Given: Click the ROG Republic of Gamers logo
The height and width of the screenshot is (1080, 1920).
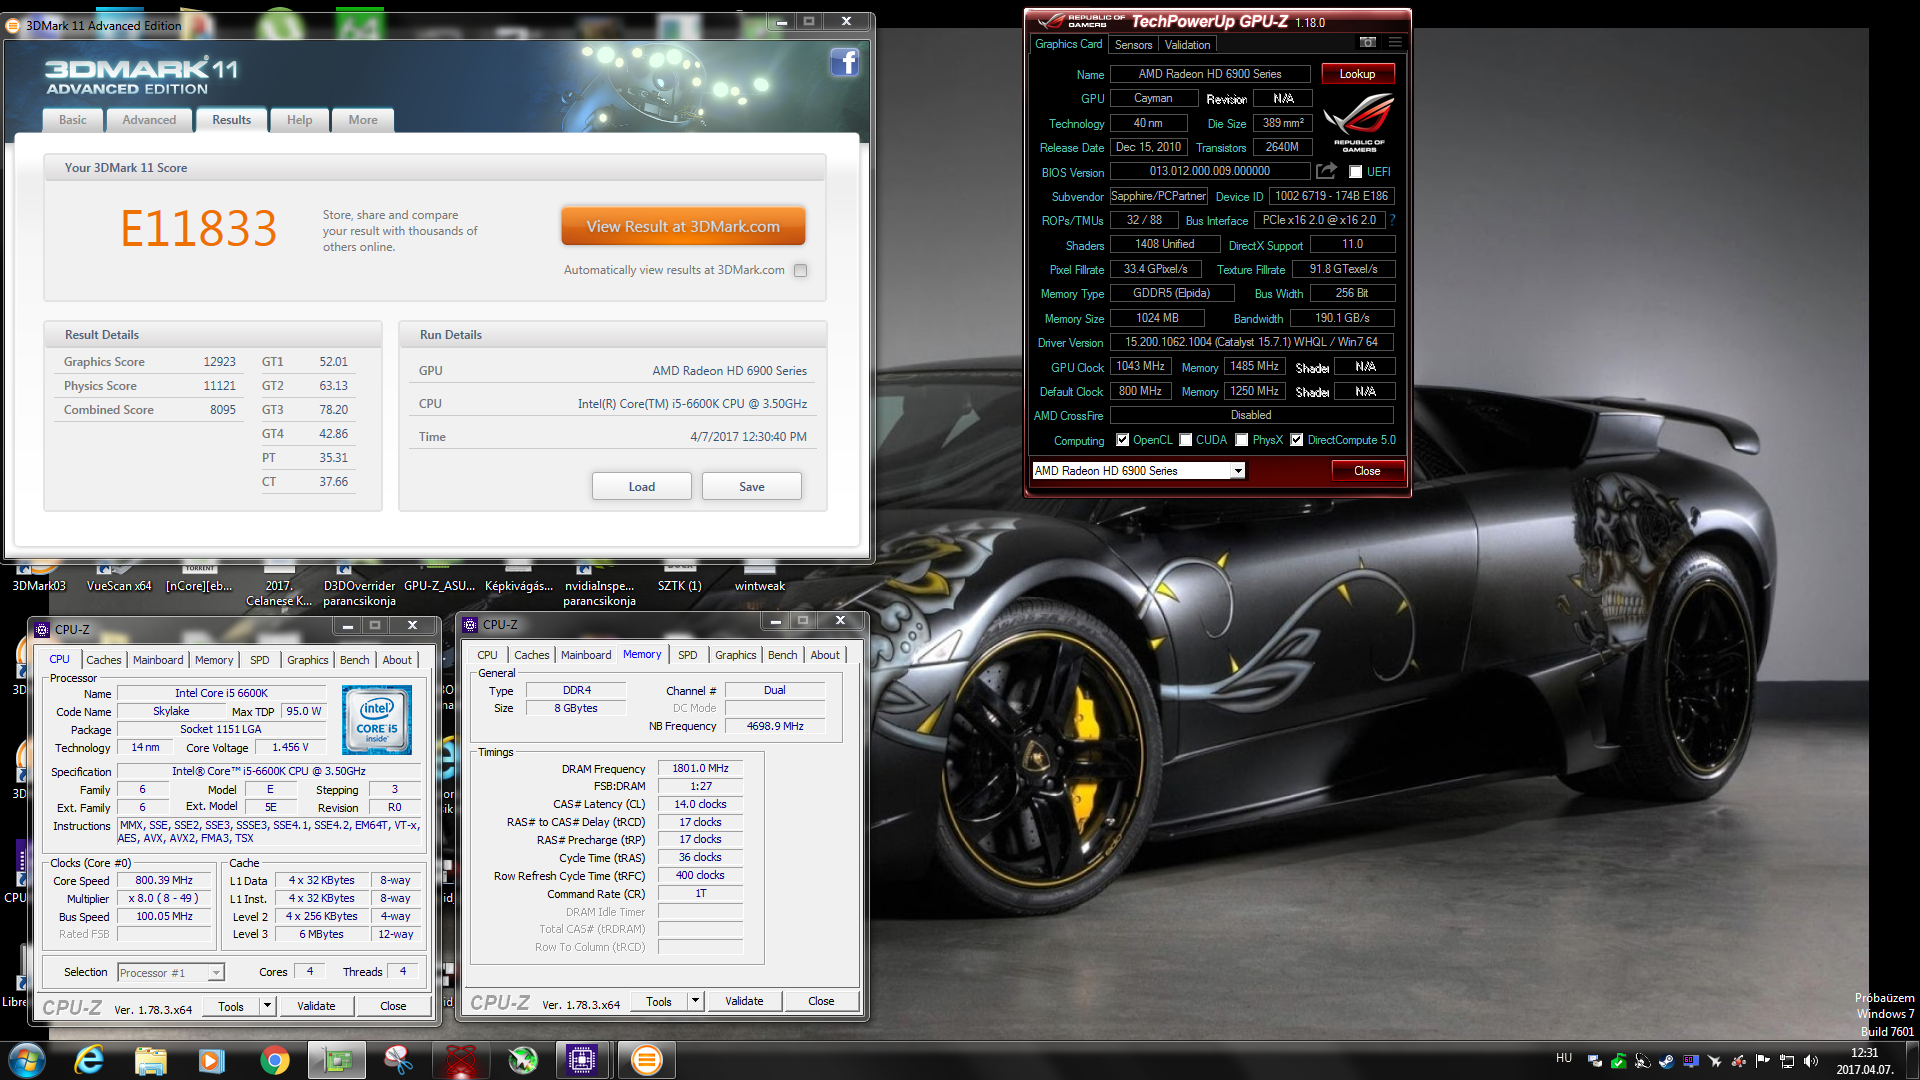Looking at the screenshot, I should tap(1359, 122).
